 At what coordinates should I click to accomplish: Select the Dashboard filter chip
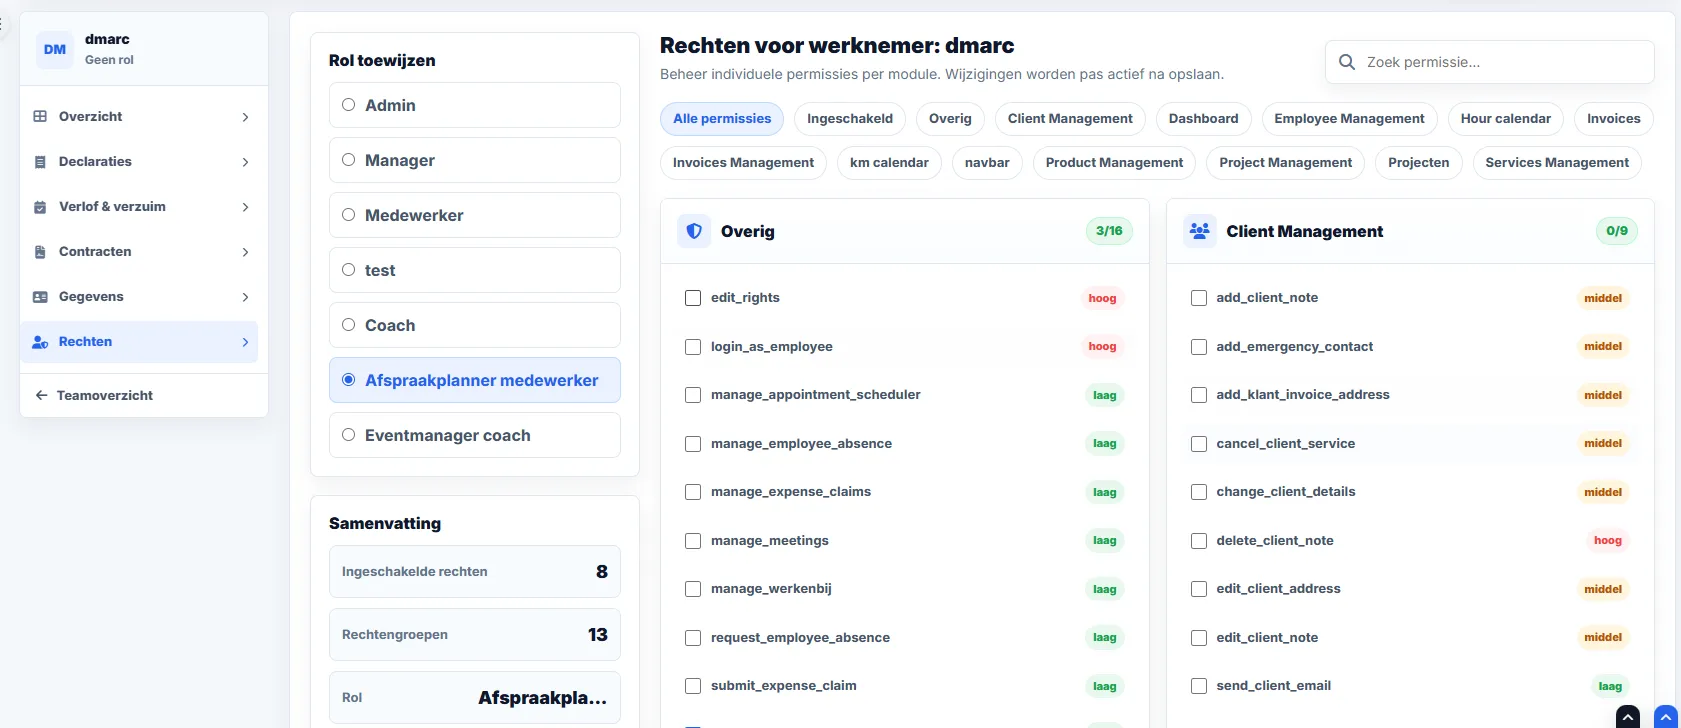pos(1203,118)
